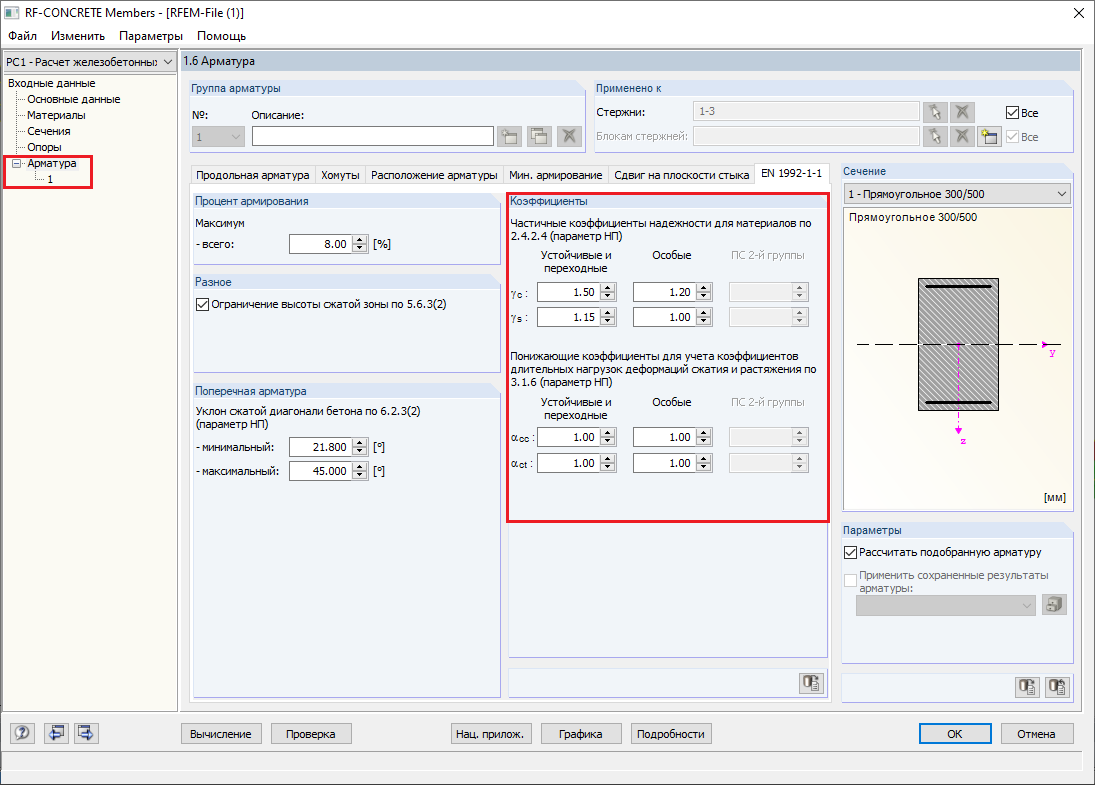Click the Нац. прилож. button
The image size is (1095, 785).
490,734
